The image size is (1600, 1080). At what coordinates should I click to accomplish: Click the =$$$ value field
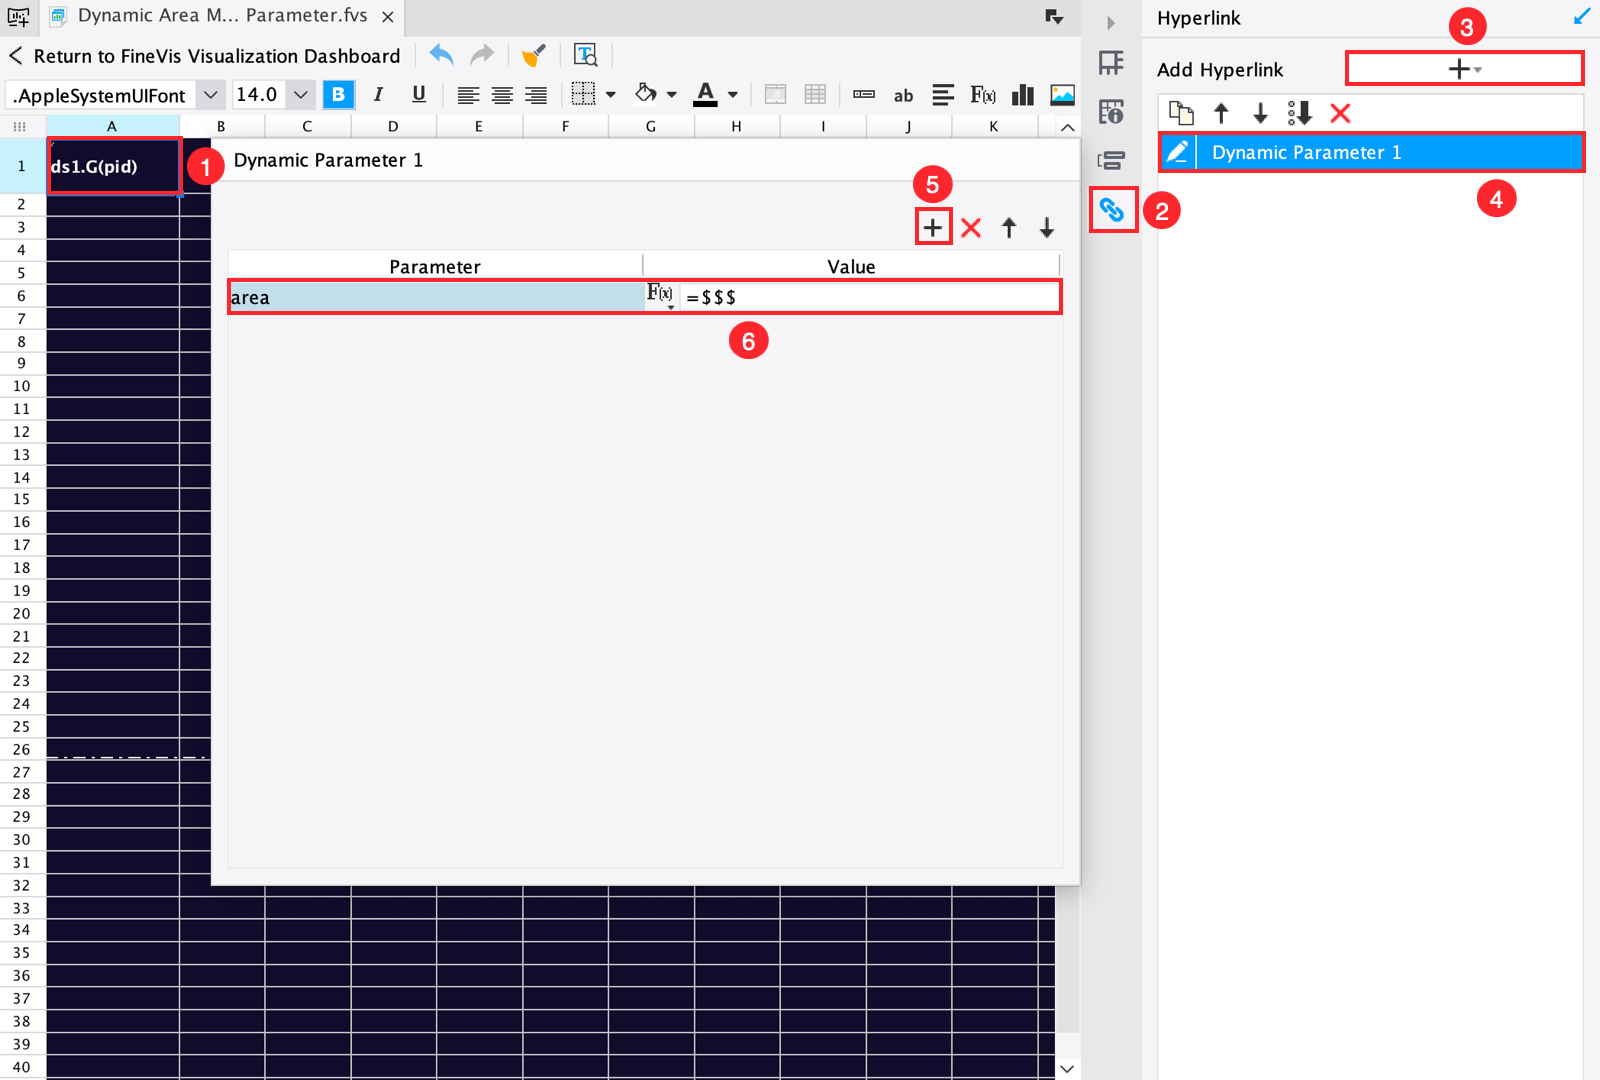(x=869, y=297)
